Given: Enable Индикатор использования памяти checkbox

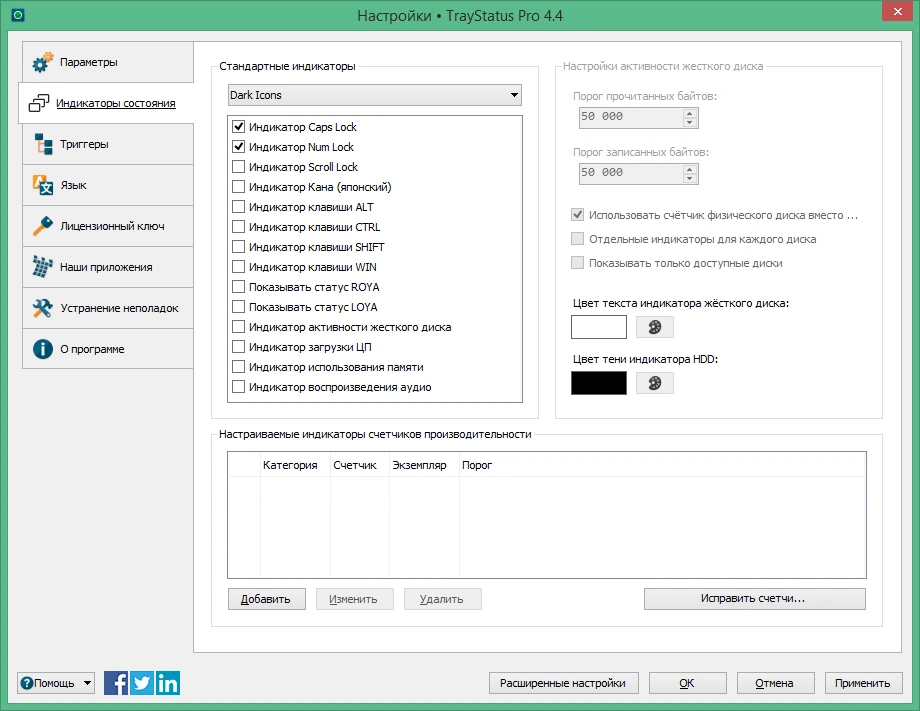Looking at the screenshot, I should [x=238, y=367].
